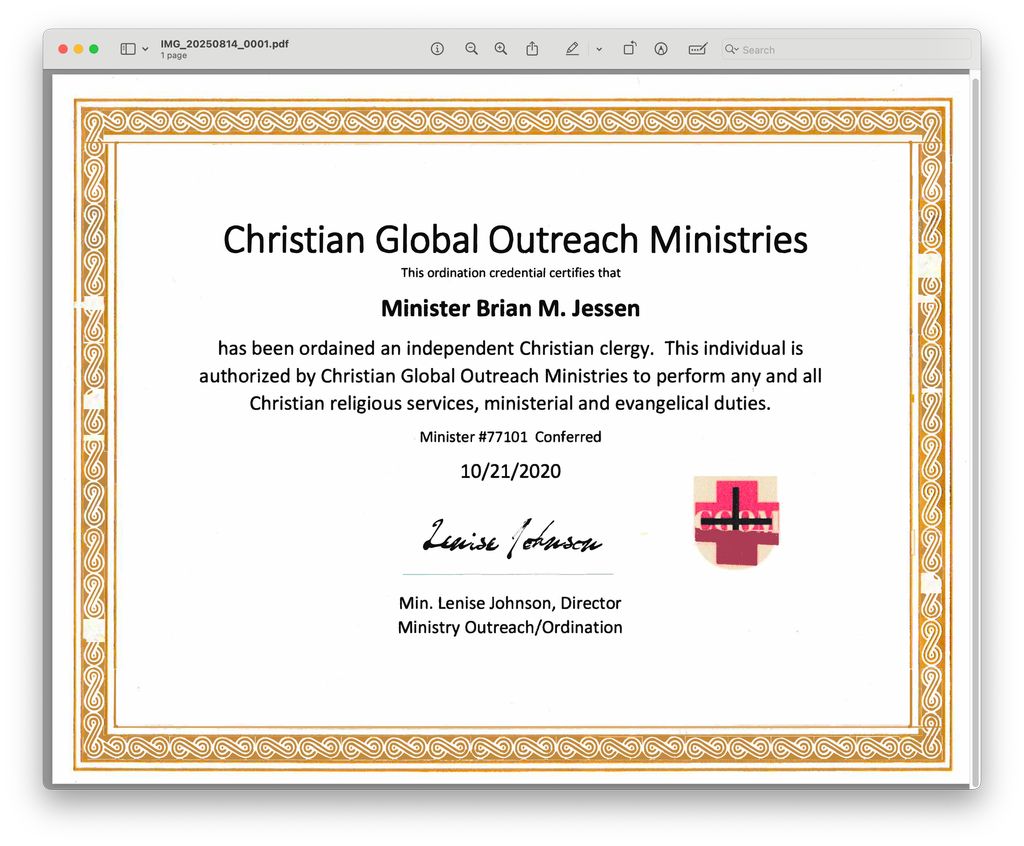Click the line starting "authorized by Christian Global"
Viewport: 1024px width, 846px height.
(x=511, y=376)
